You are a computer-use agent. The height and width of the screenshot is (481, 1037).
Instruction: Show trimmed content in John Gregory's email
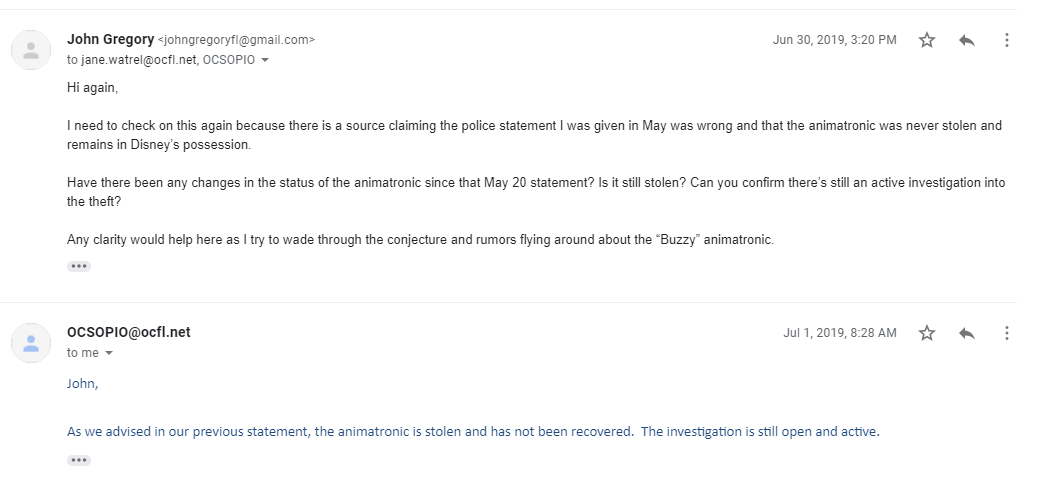tap(79, 267)
